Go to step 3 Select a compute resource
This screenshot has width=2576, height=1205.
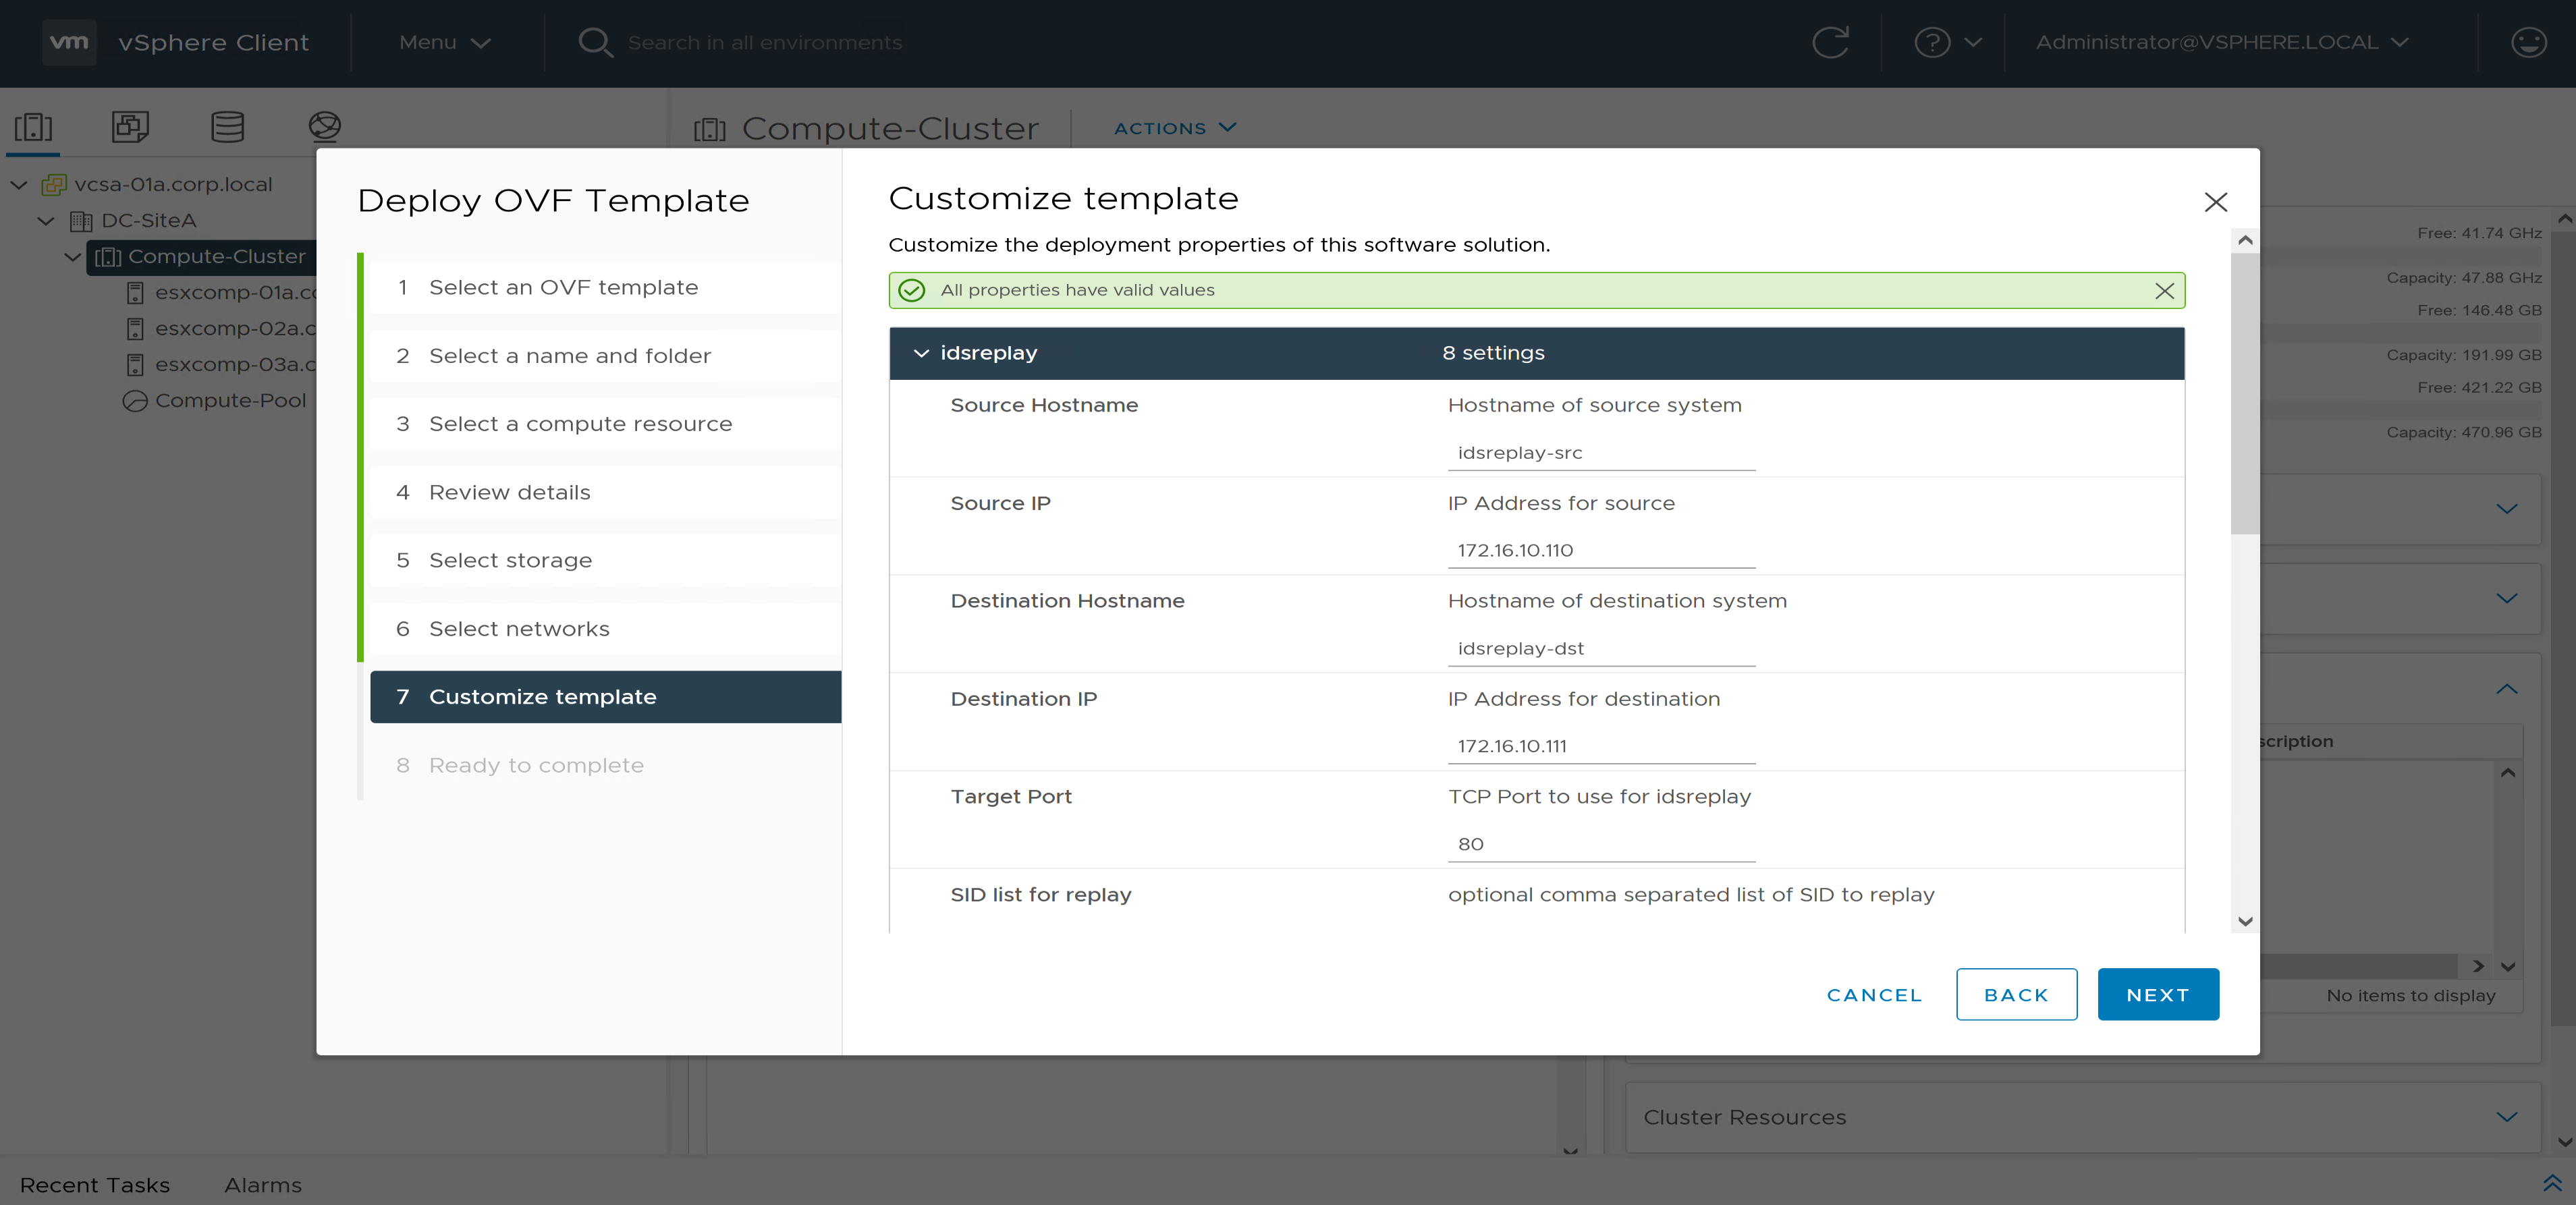point(605,424)
